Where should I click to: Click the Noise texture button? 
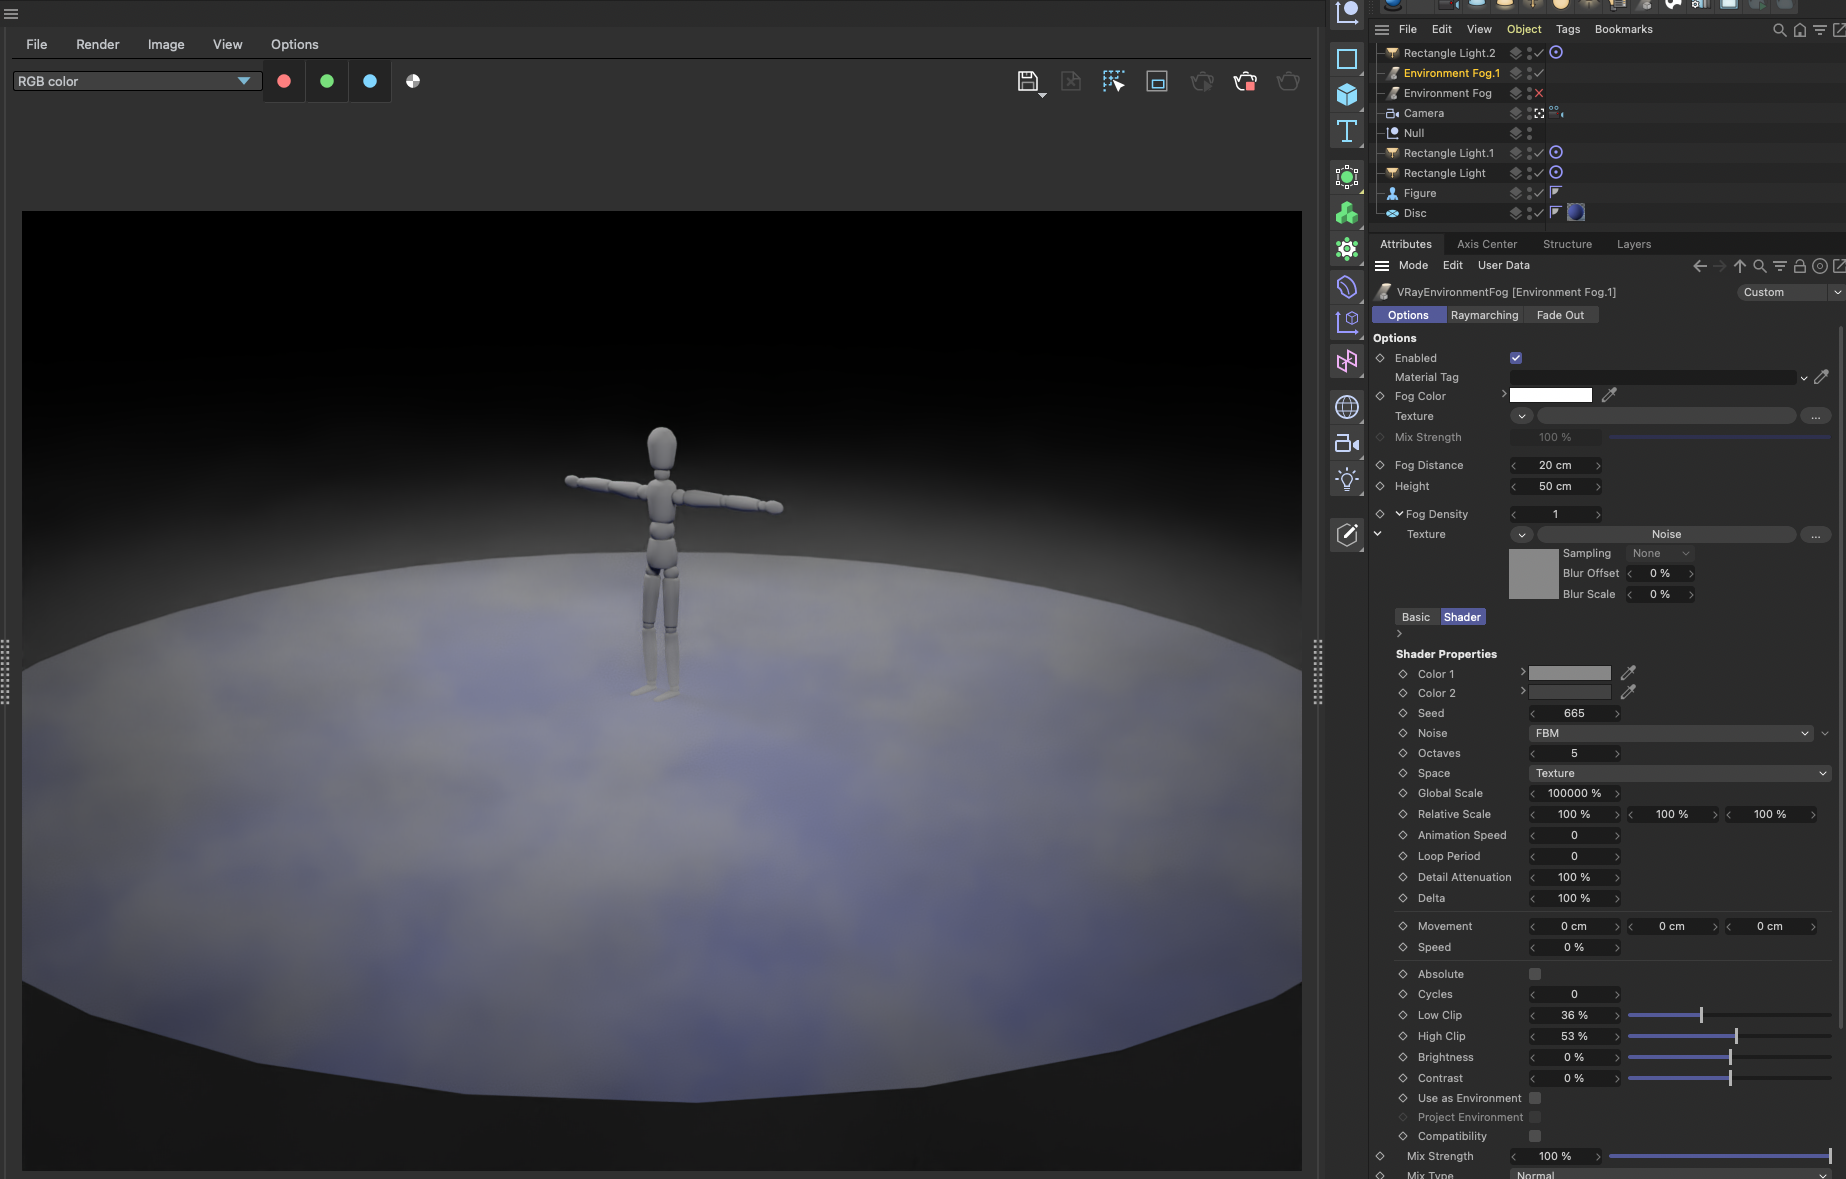point(1666,534)
